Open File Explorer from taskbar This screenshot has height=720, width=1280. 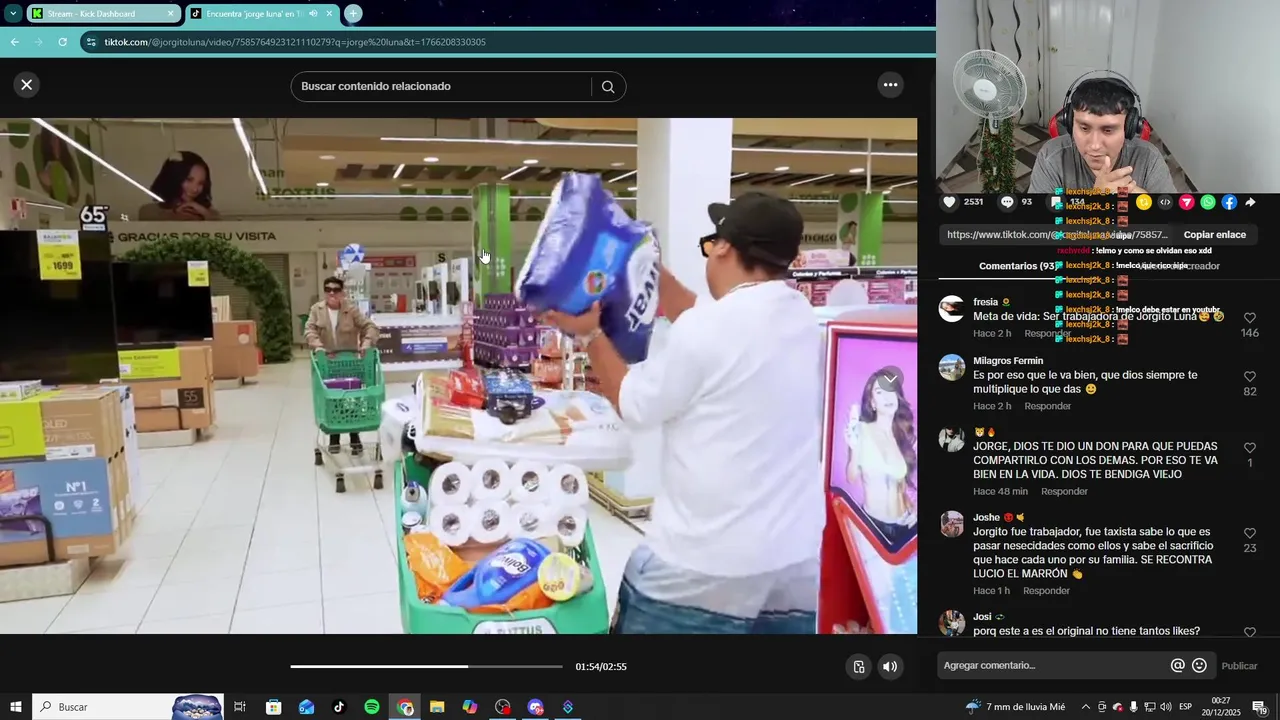click(x=437, y=707)
